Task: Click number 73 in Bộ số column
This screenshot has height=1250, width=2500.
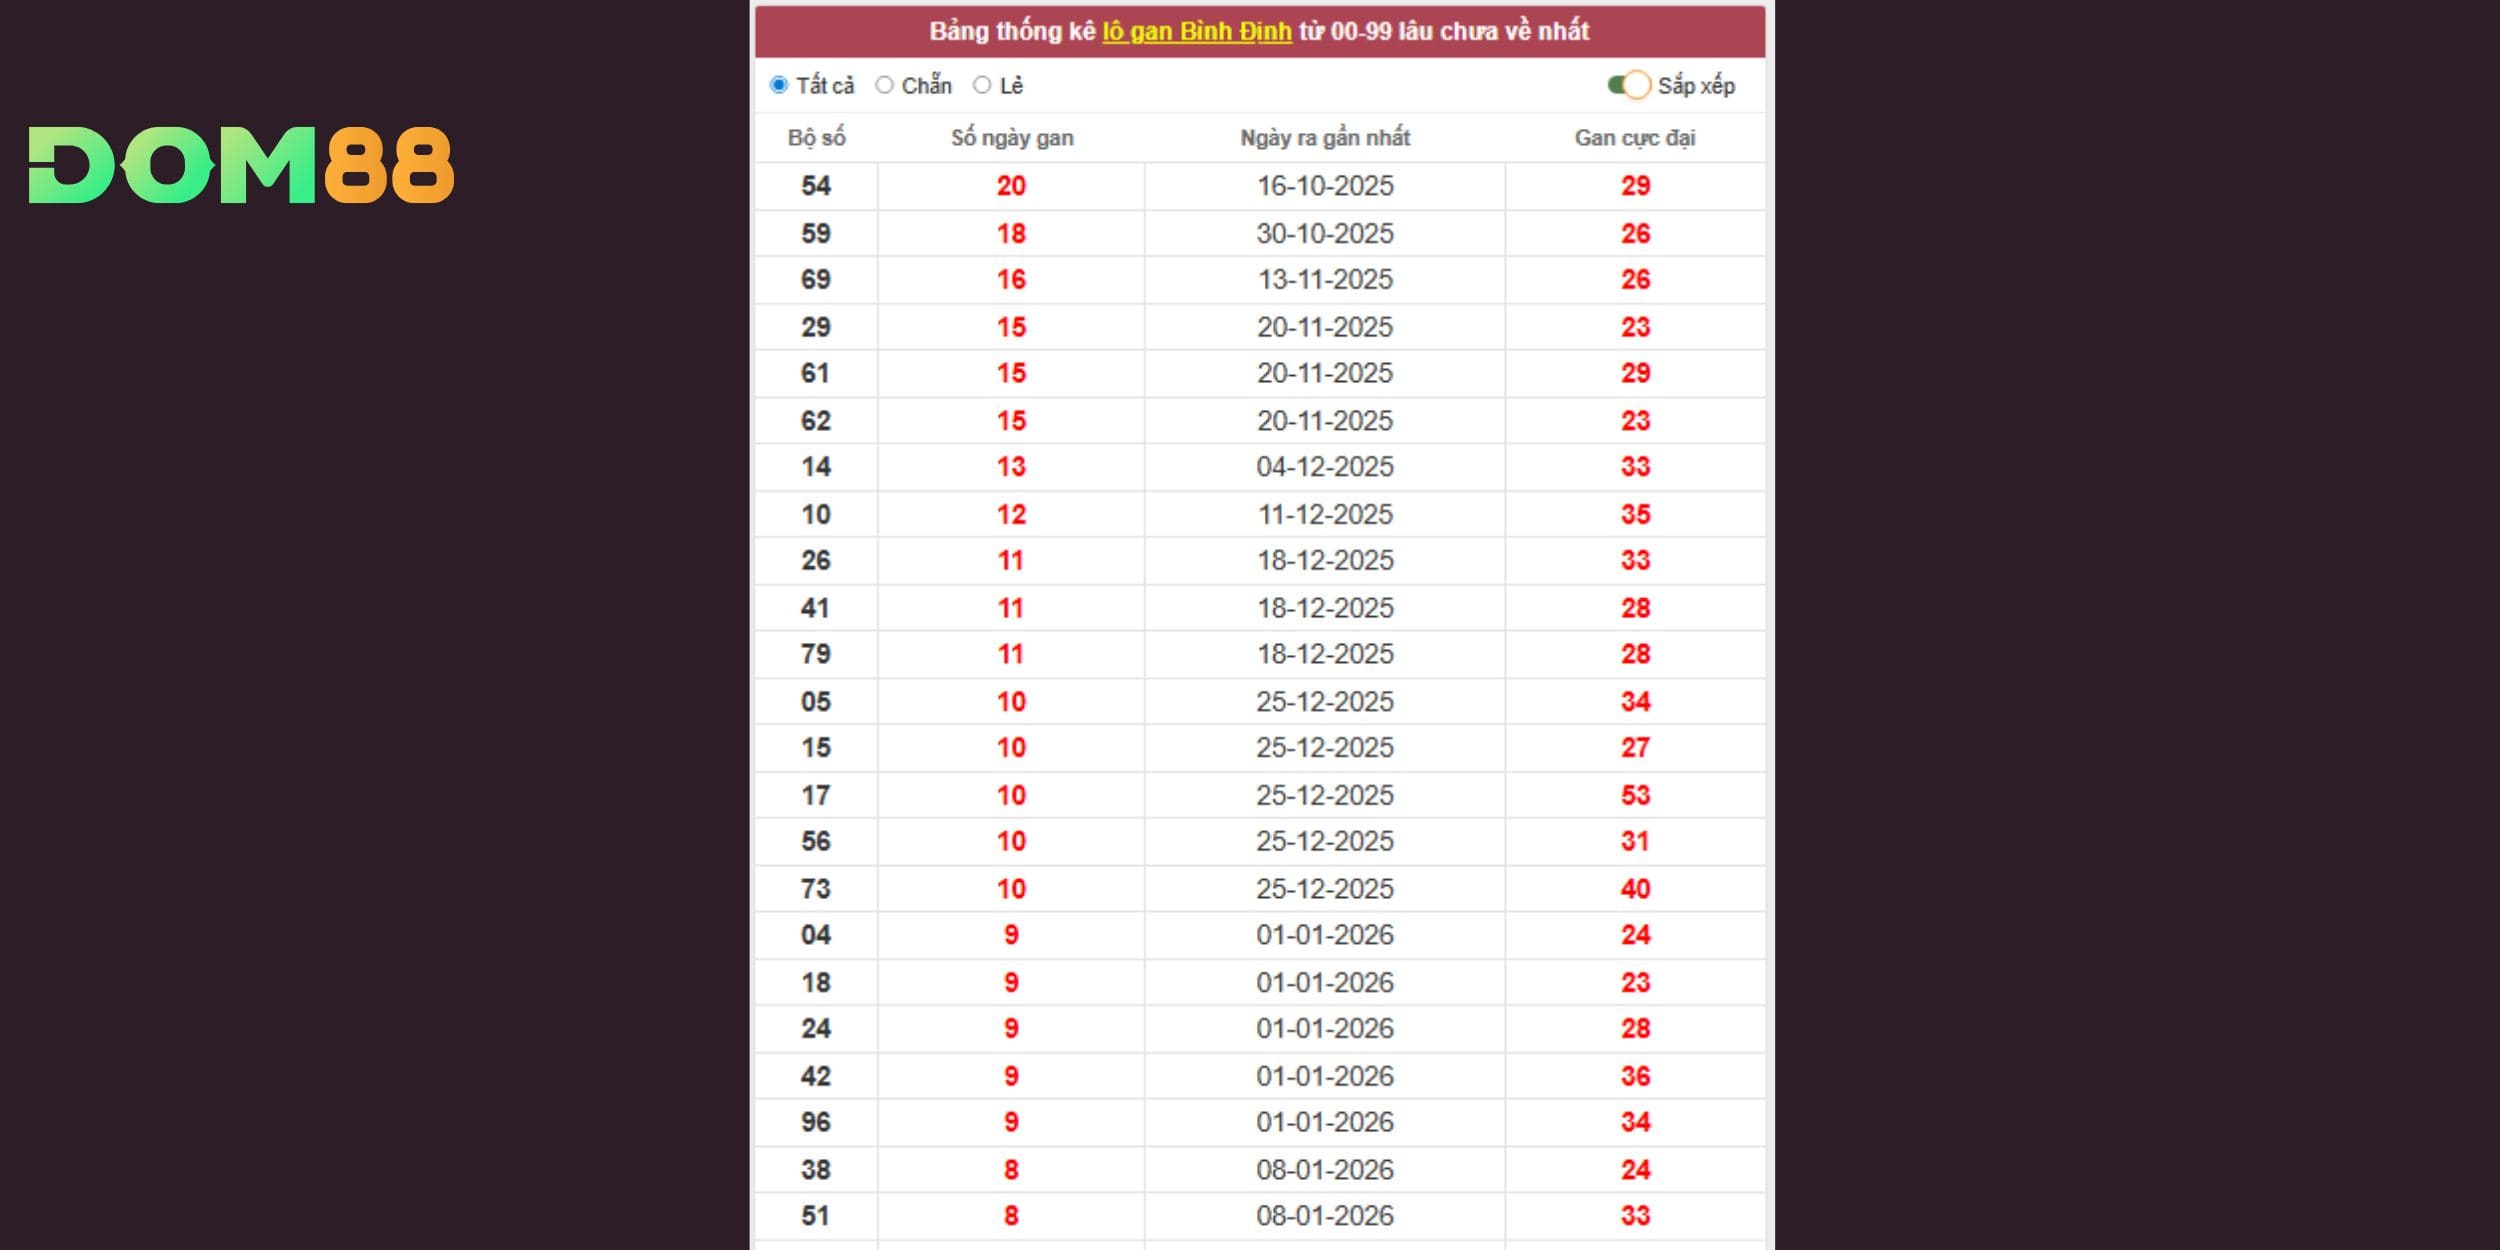Action: (x=816, y=888)
